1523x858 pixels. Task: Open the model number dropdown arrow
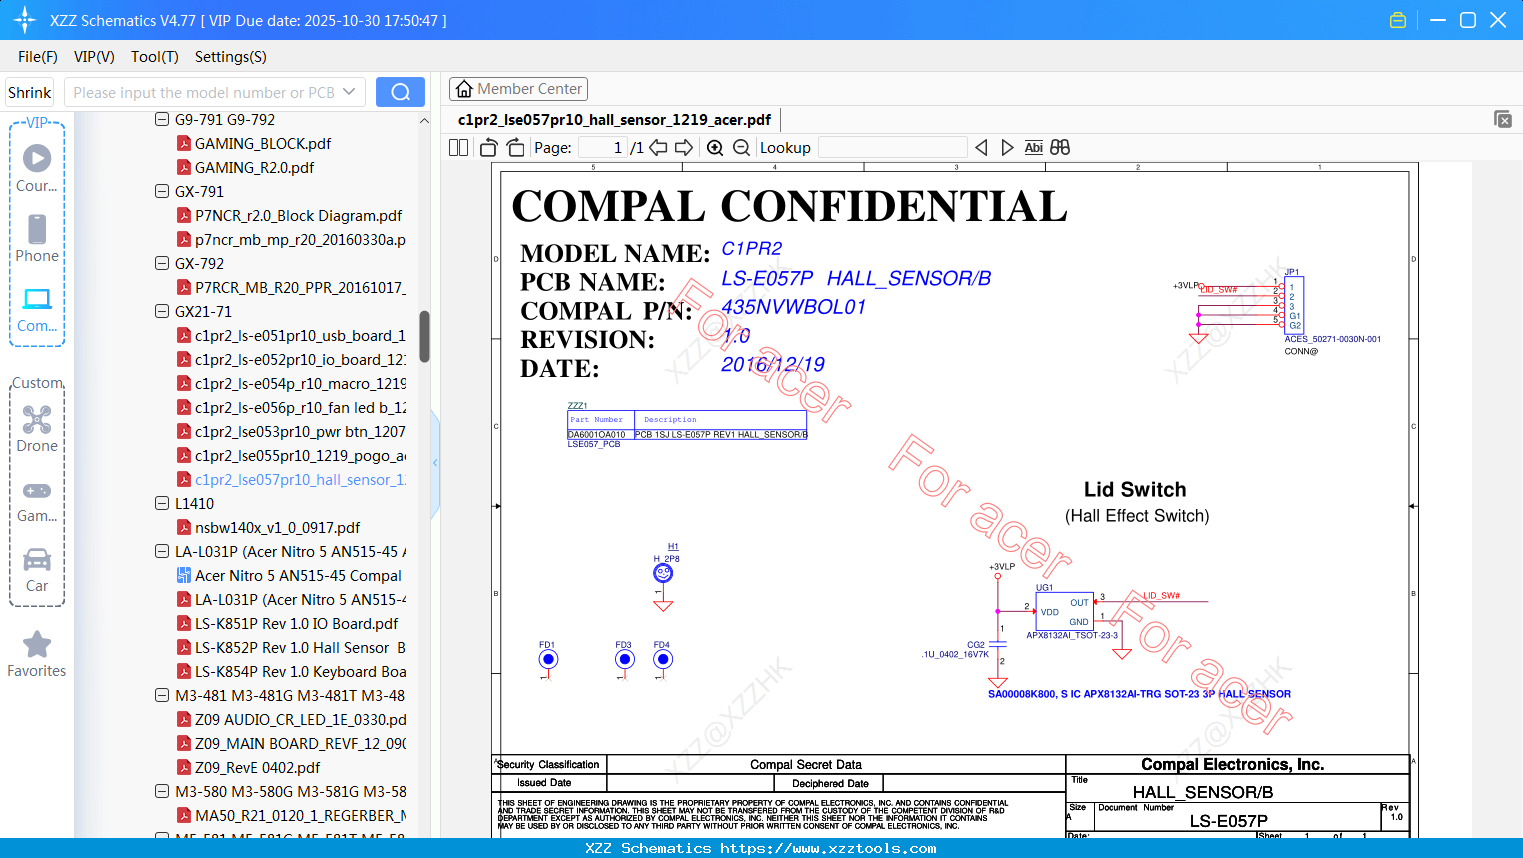349,92
